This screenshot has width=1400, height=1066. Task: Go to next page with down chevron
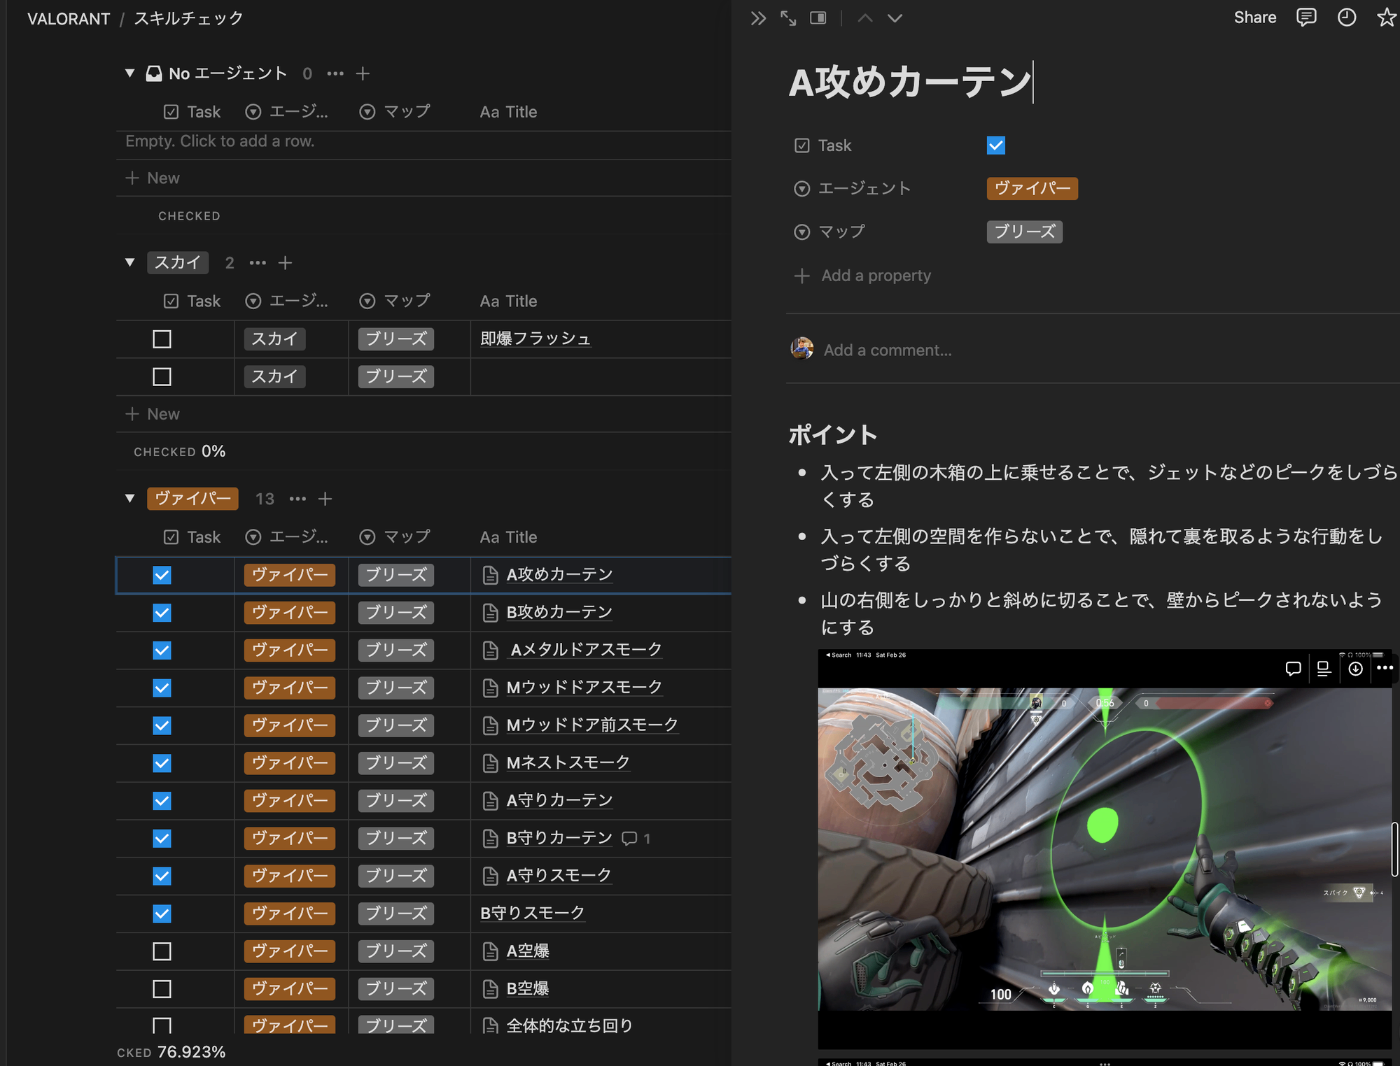(x=895, y=18)
